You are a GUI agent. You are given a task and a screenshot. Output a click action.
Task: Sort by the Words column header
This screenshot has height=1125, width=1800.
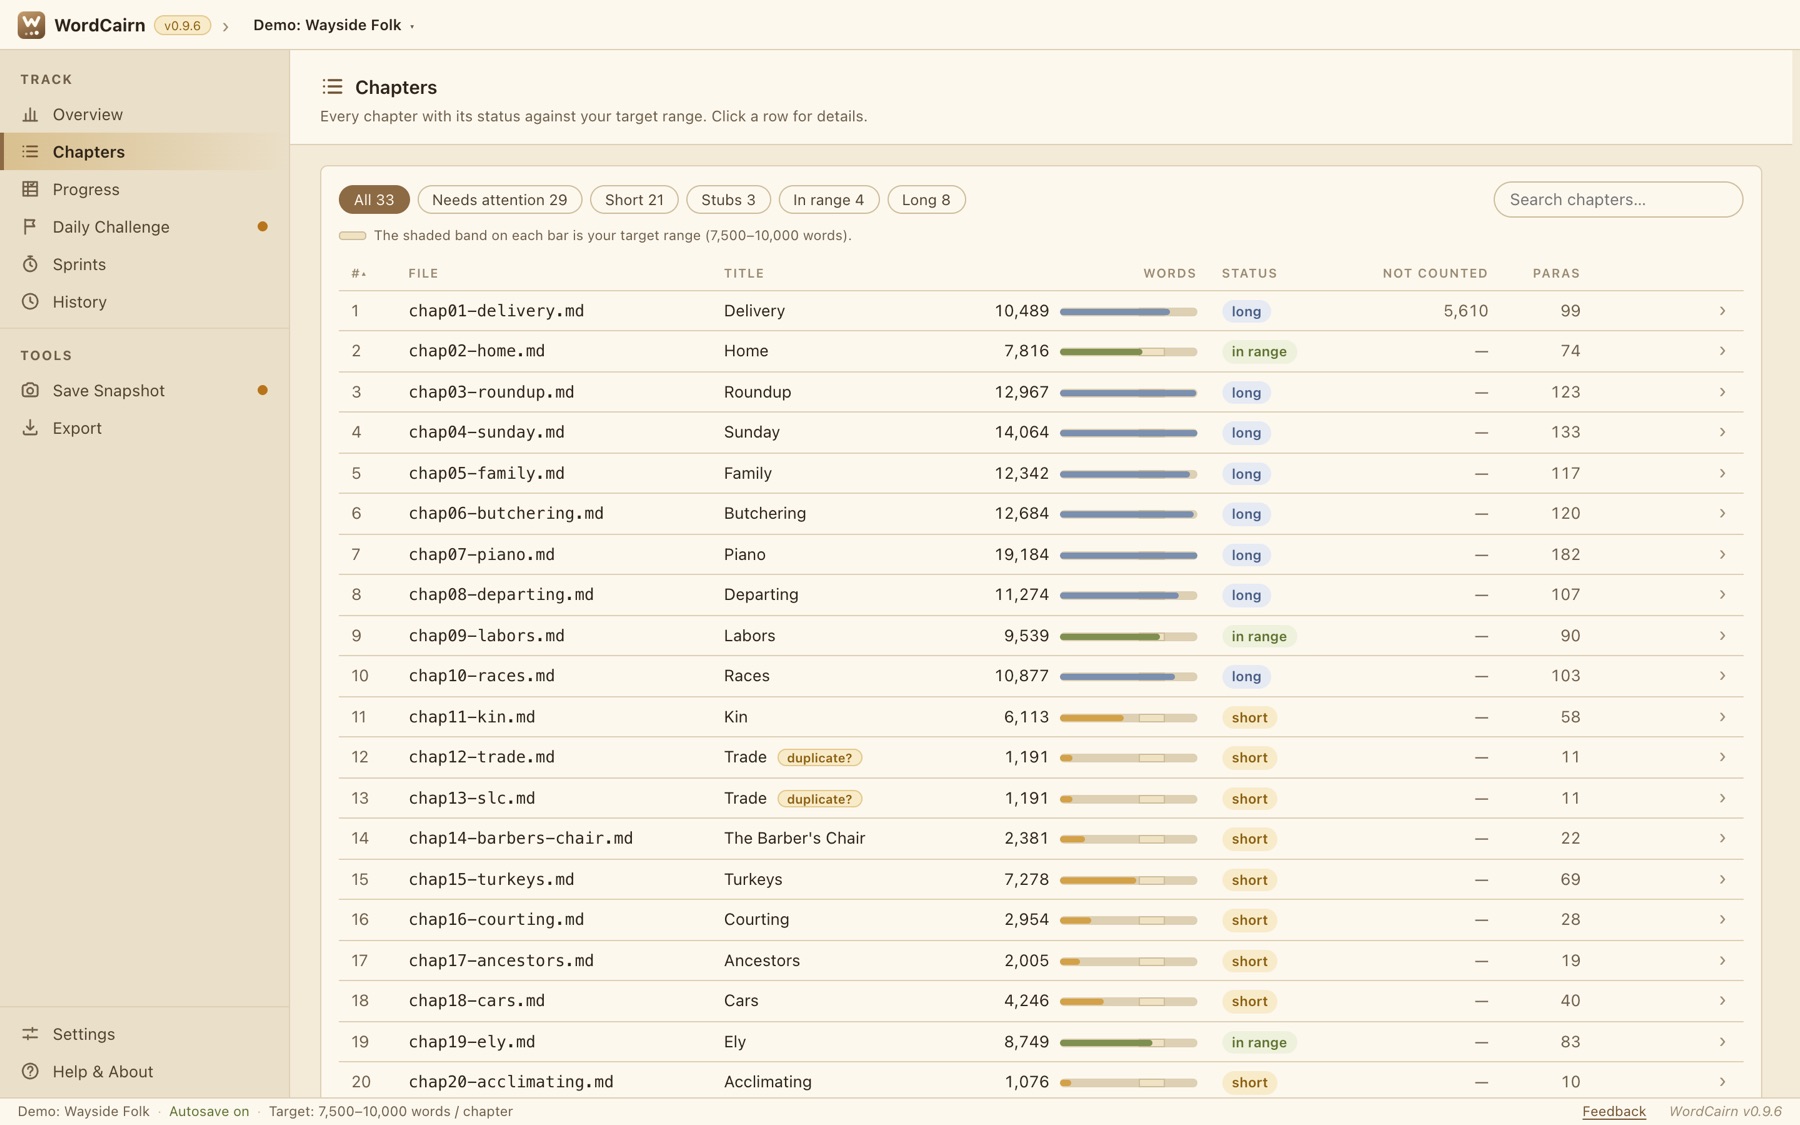[x=1169, y=273]
